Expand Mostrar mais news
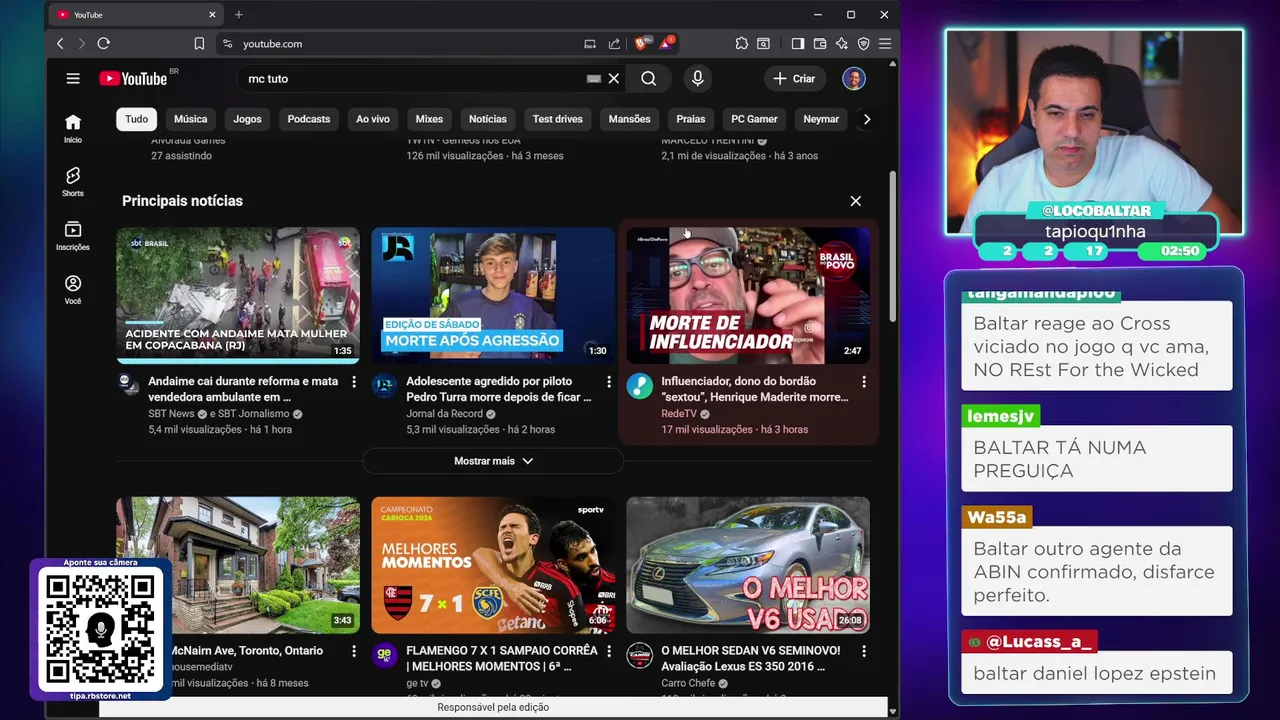This screenshot has width=1280, height=720. pos(493,461)
